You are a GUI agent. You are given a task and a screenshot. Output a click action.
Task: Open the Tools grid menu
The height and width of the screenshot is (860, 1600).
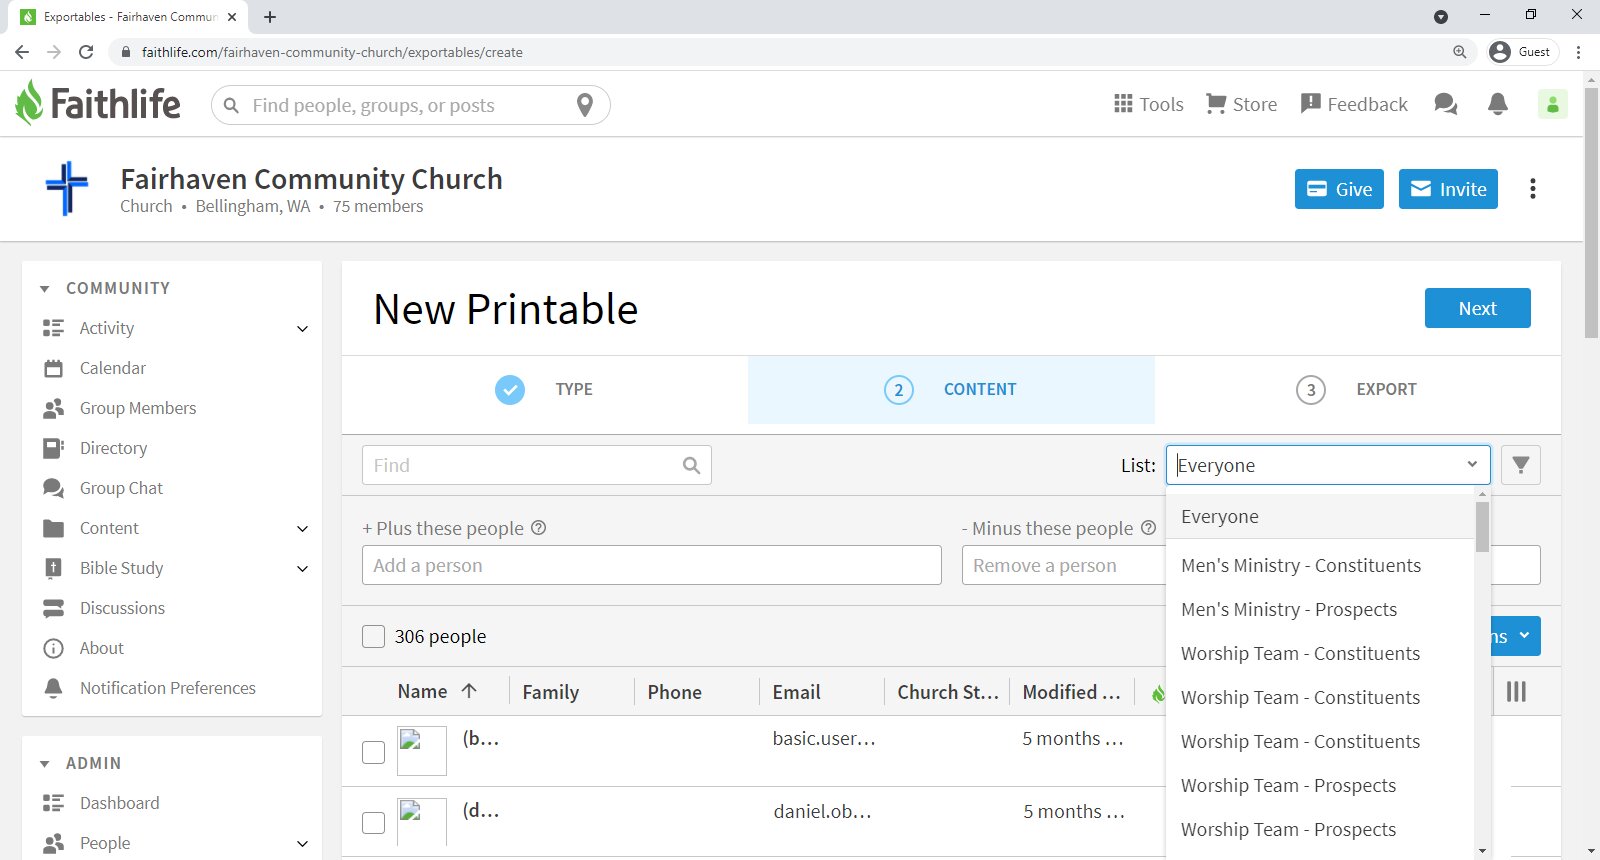[x=1148, y=104]
